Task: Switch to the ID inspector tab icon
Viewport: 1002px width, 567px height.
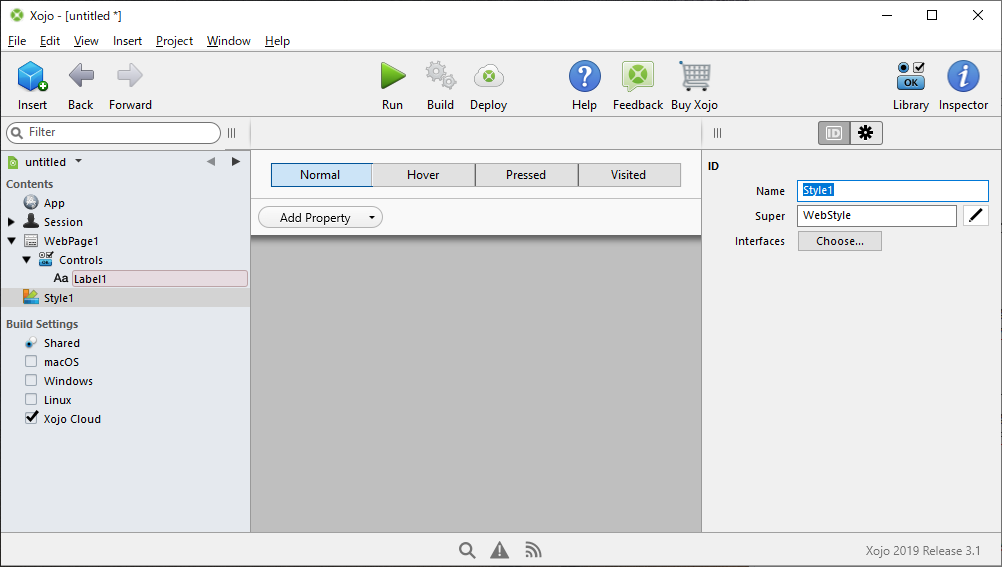Action: (x=834, y=133)
